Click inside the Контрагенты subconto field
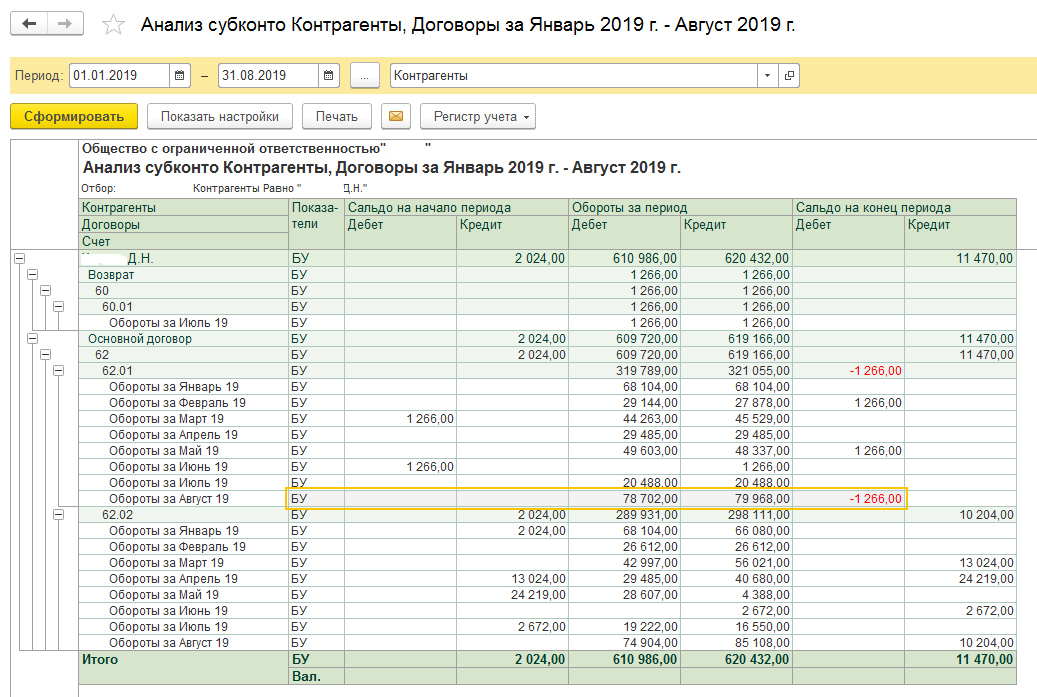 tap(574, 75)
